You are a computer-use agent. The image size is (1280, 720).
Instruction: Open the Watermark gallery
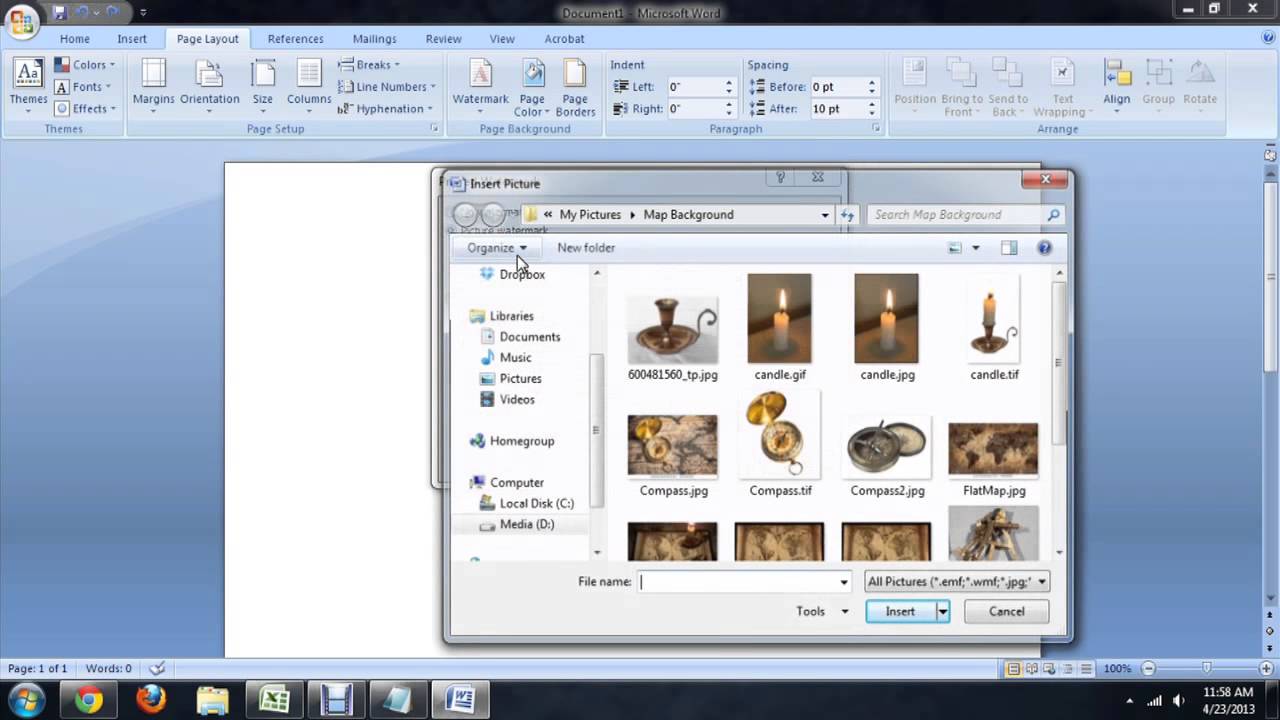click(x=481, y=83)
